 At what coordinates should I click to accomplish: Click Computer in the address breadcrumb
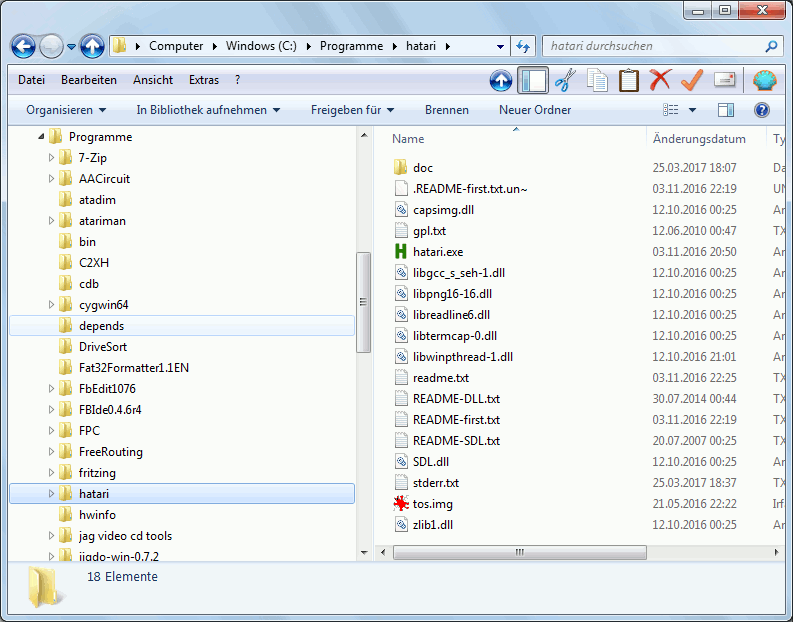[176, 46]
